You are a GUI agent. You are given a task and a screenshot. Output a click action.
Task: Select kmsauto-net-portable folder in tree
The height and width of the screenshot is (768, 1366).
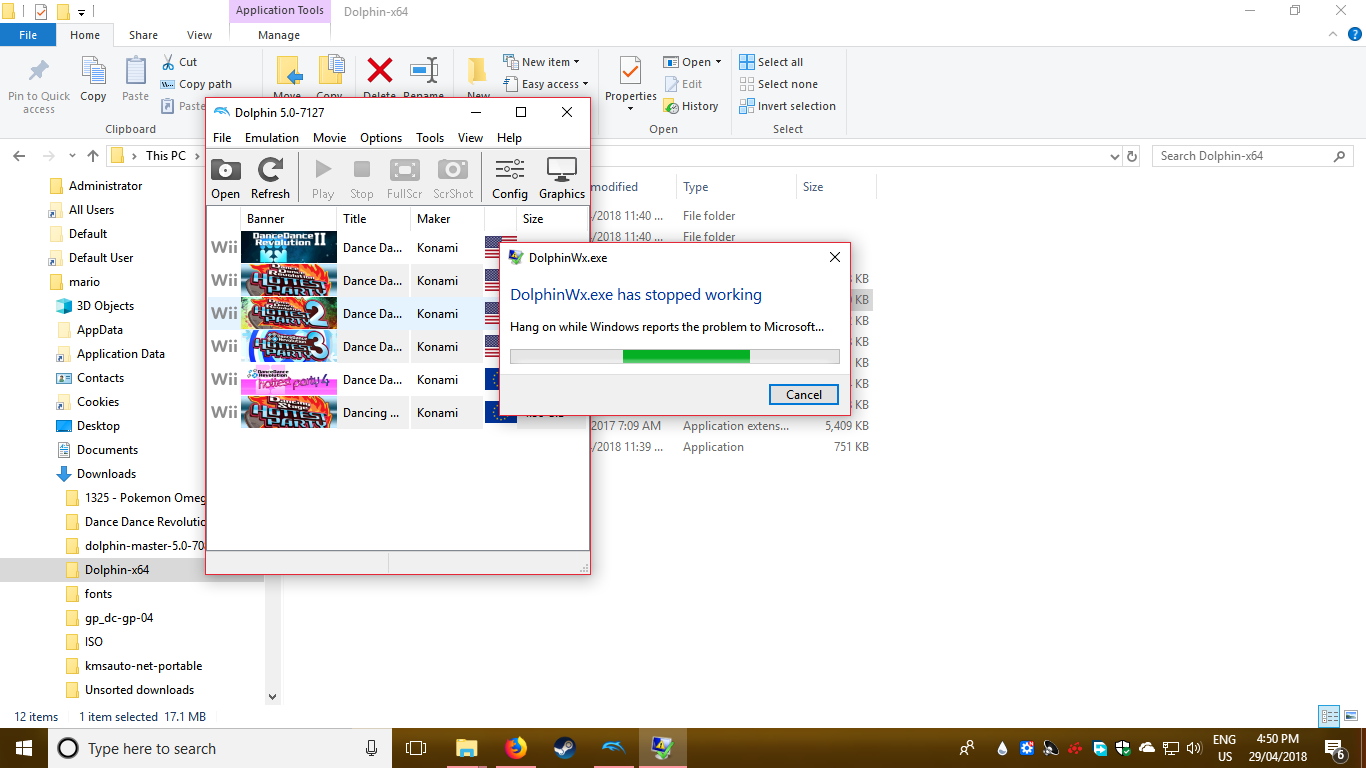(143, 666)
